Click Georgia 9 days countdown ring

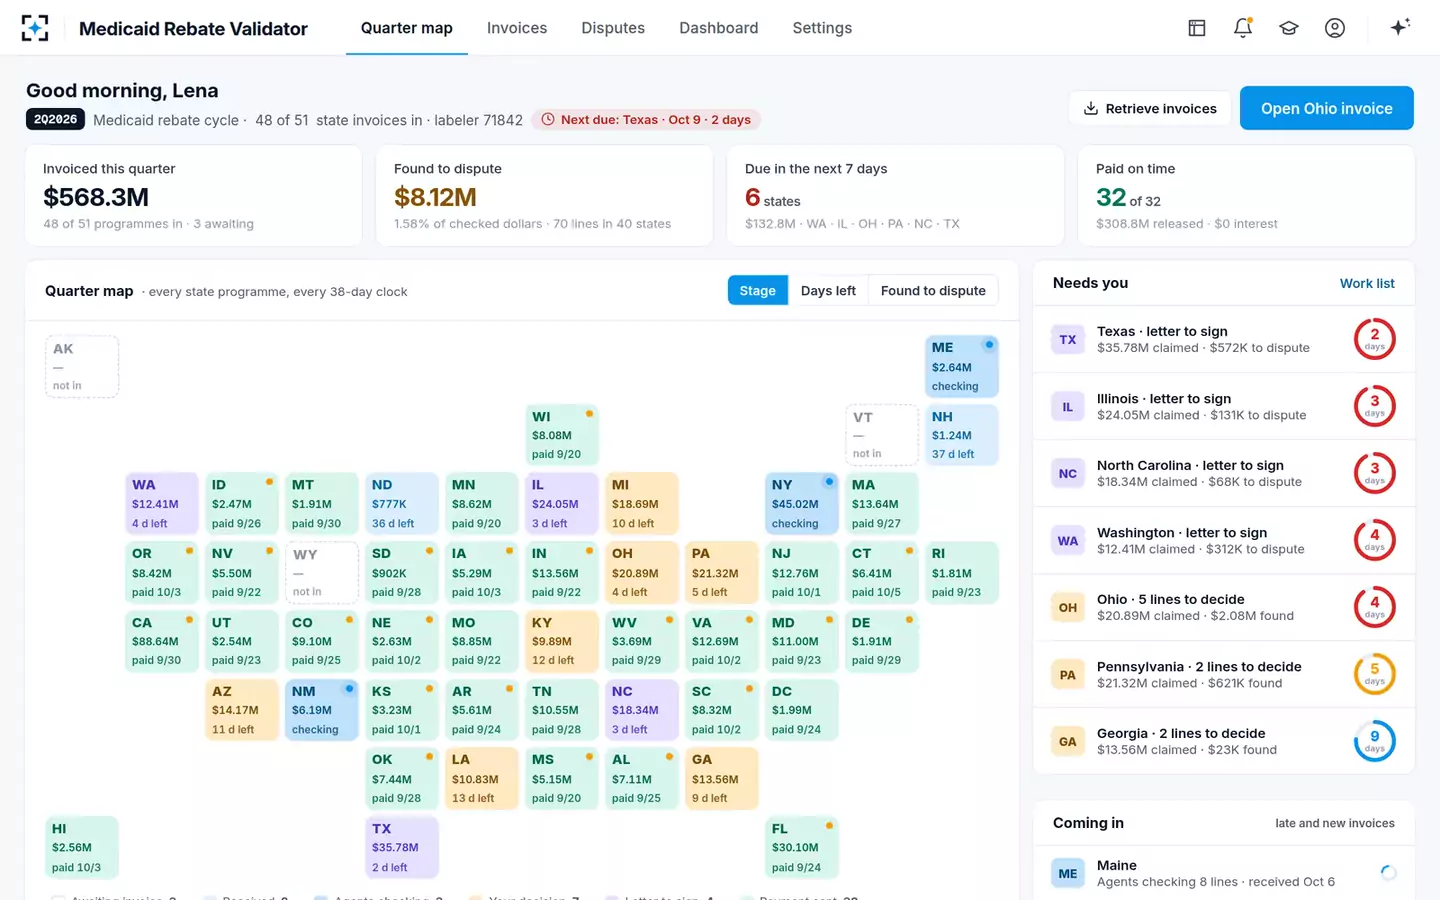point(1374,742)
